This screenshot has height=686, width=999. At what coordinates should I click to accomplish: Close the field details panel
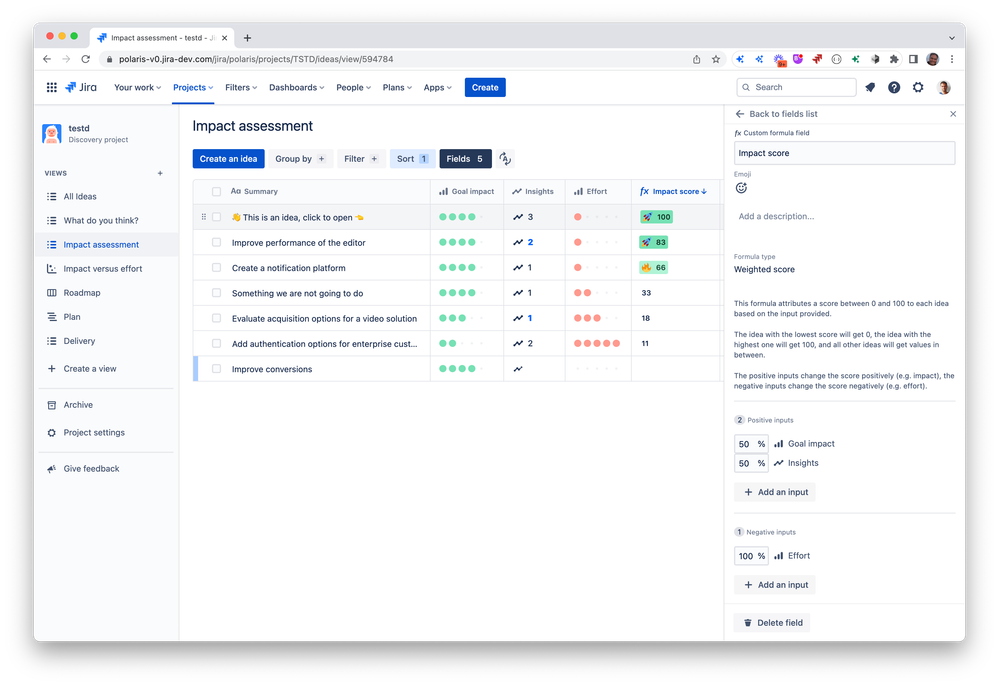pyautogui.click(x=953, y=114)
